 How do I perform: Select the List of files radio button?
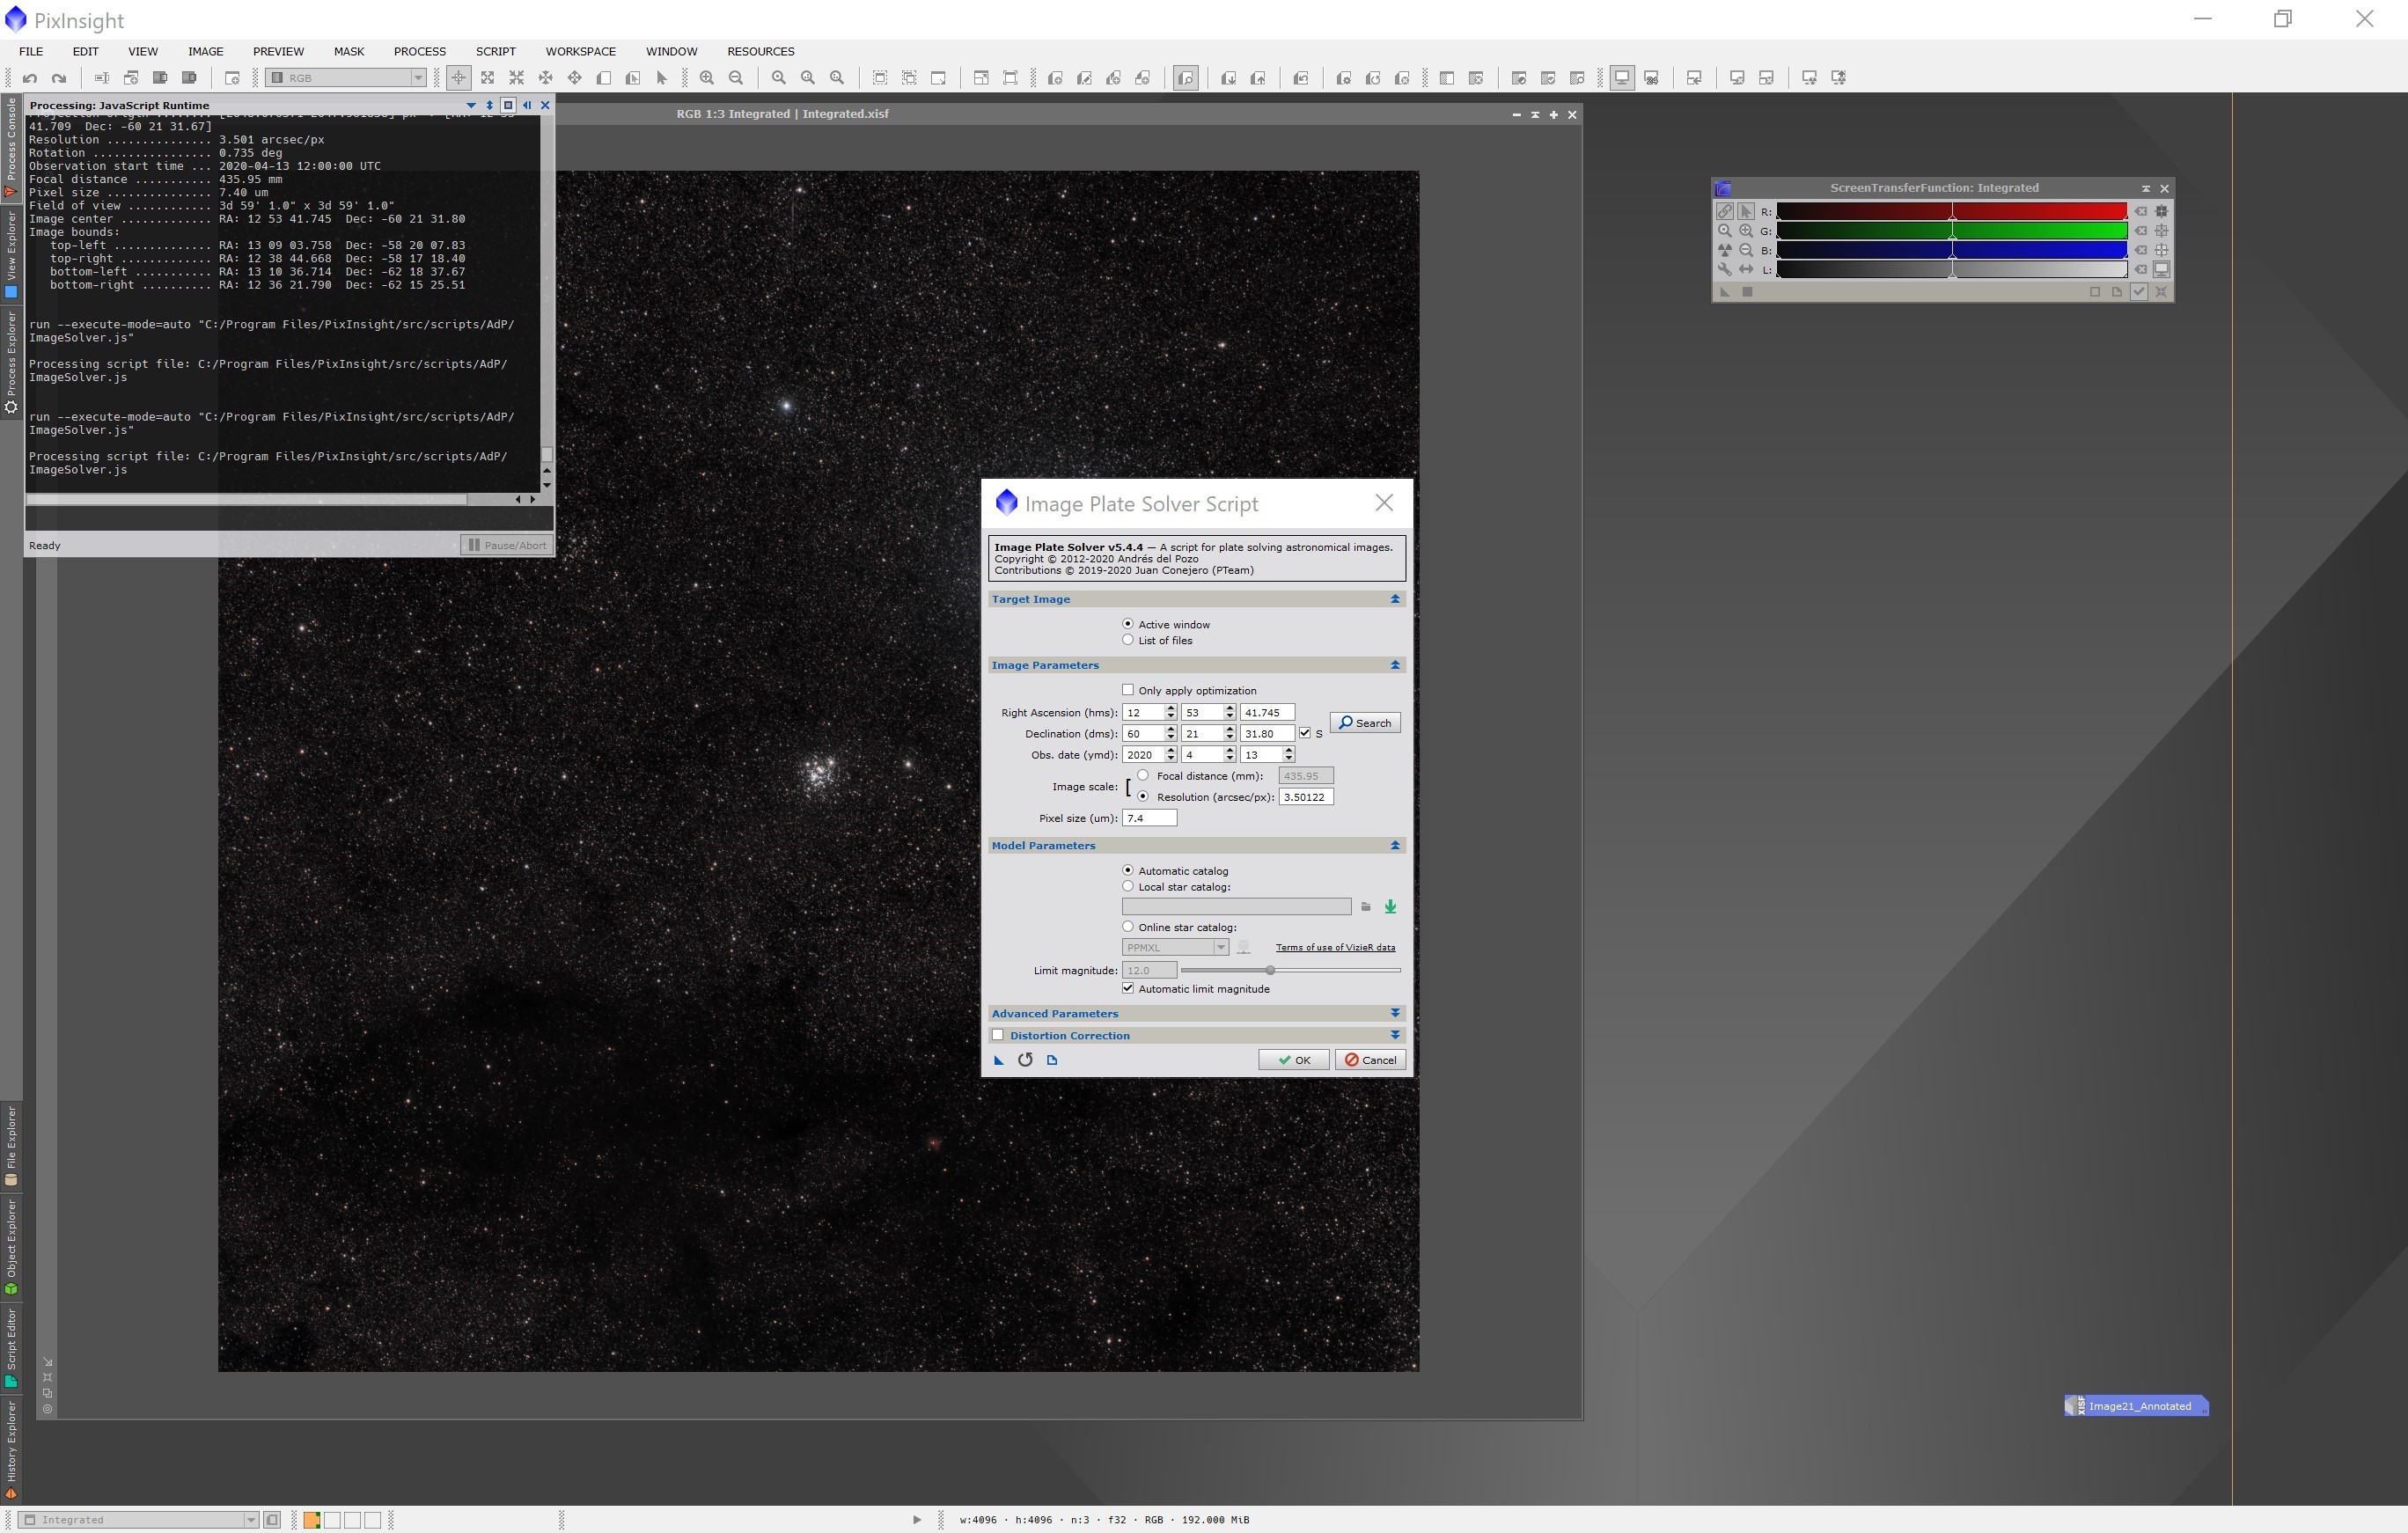click(1128, 640)
